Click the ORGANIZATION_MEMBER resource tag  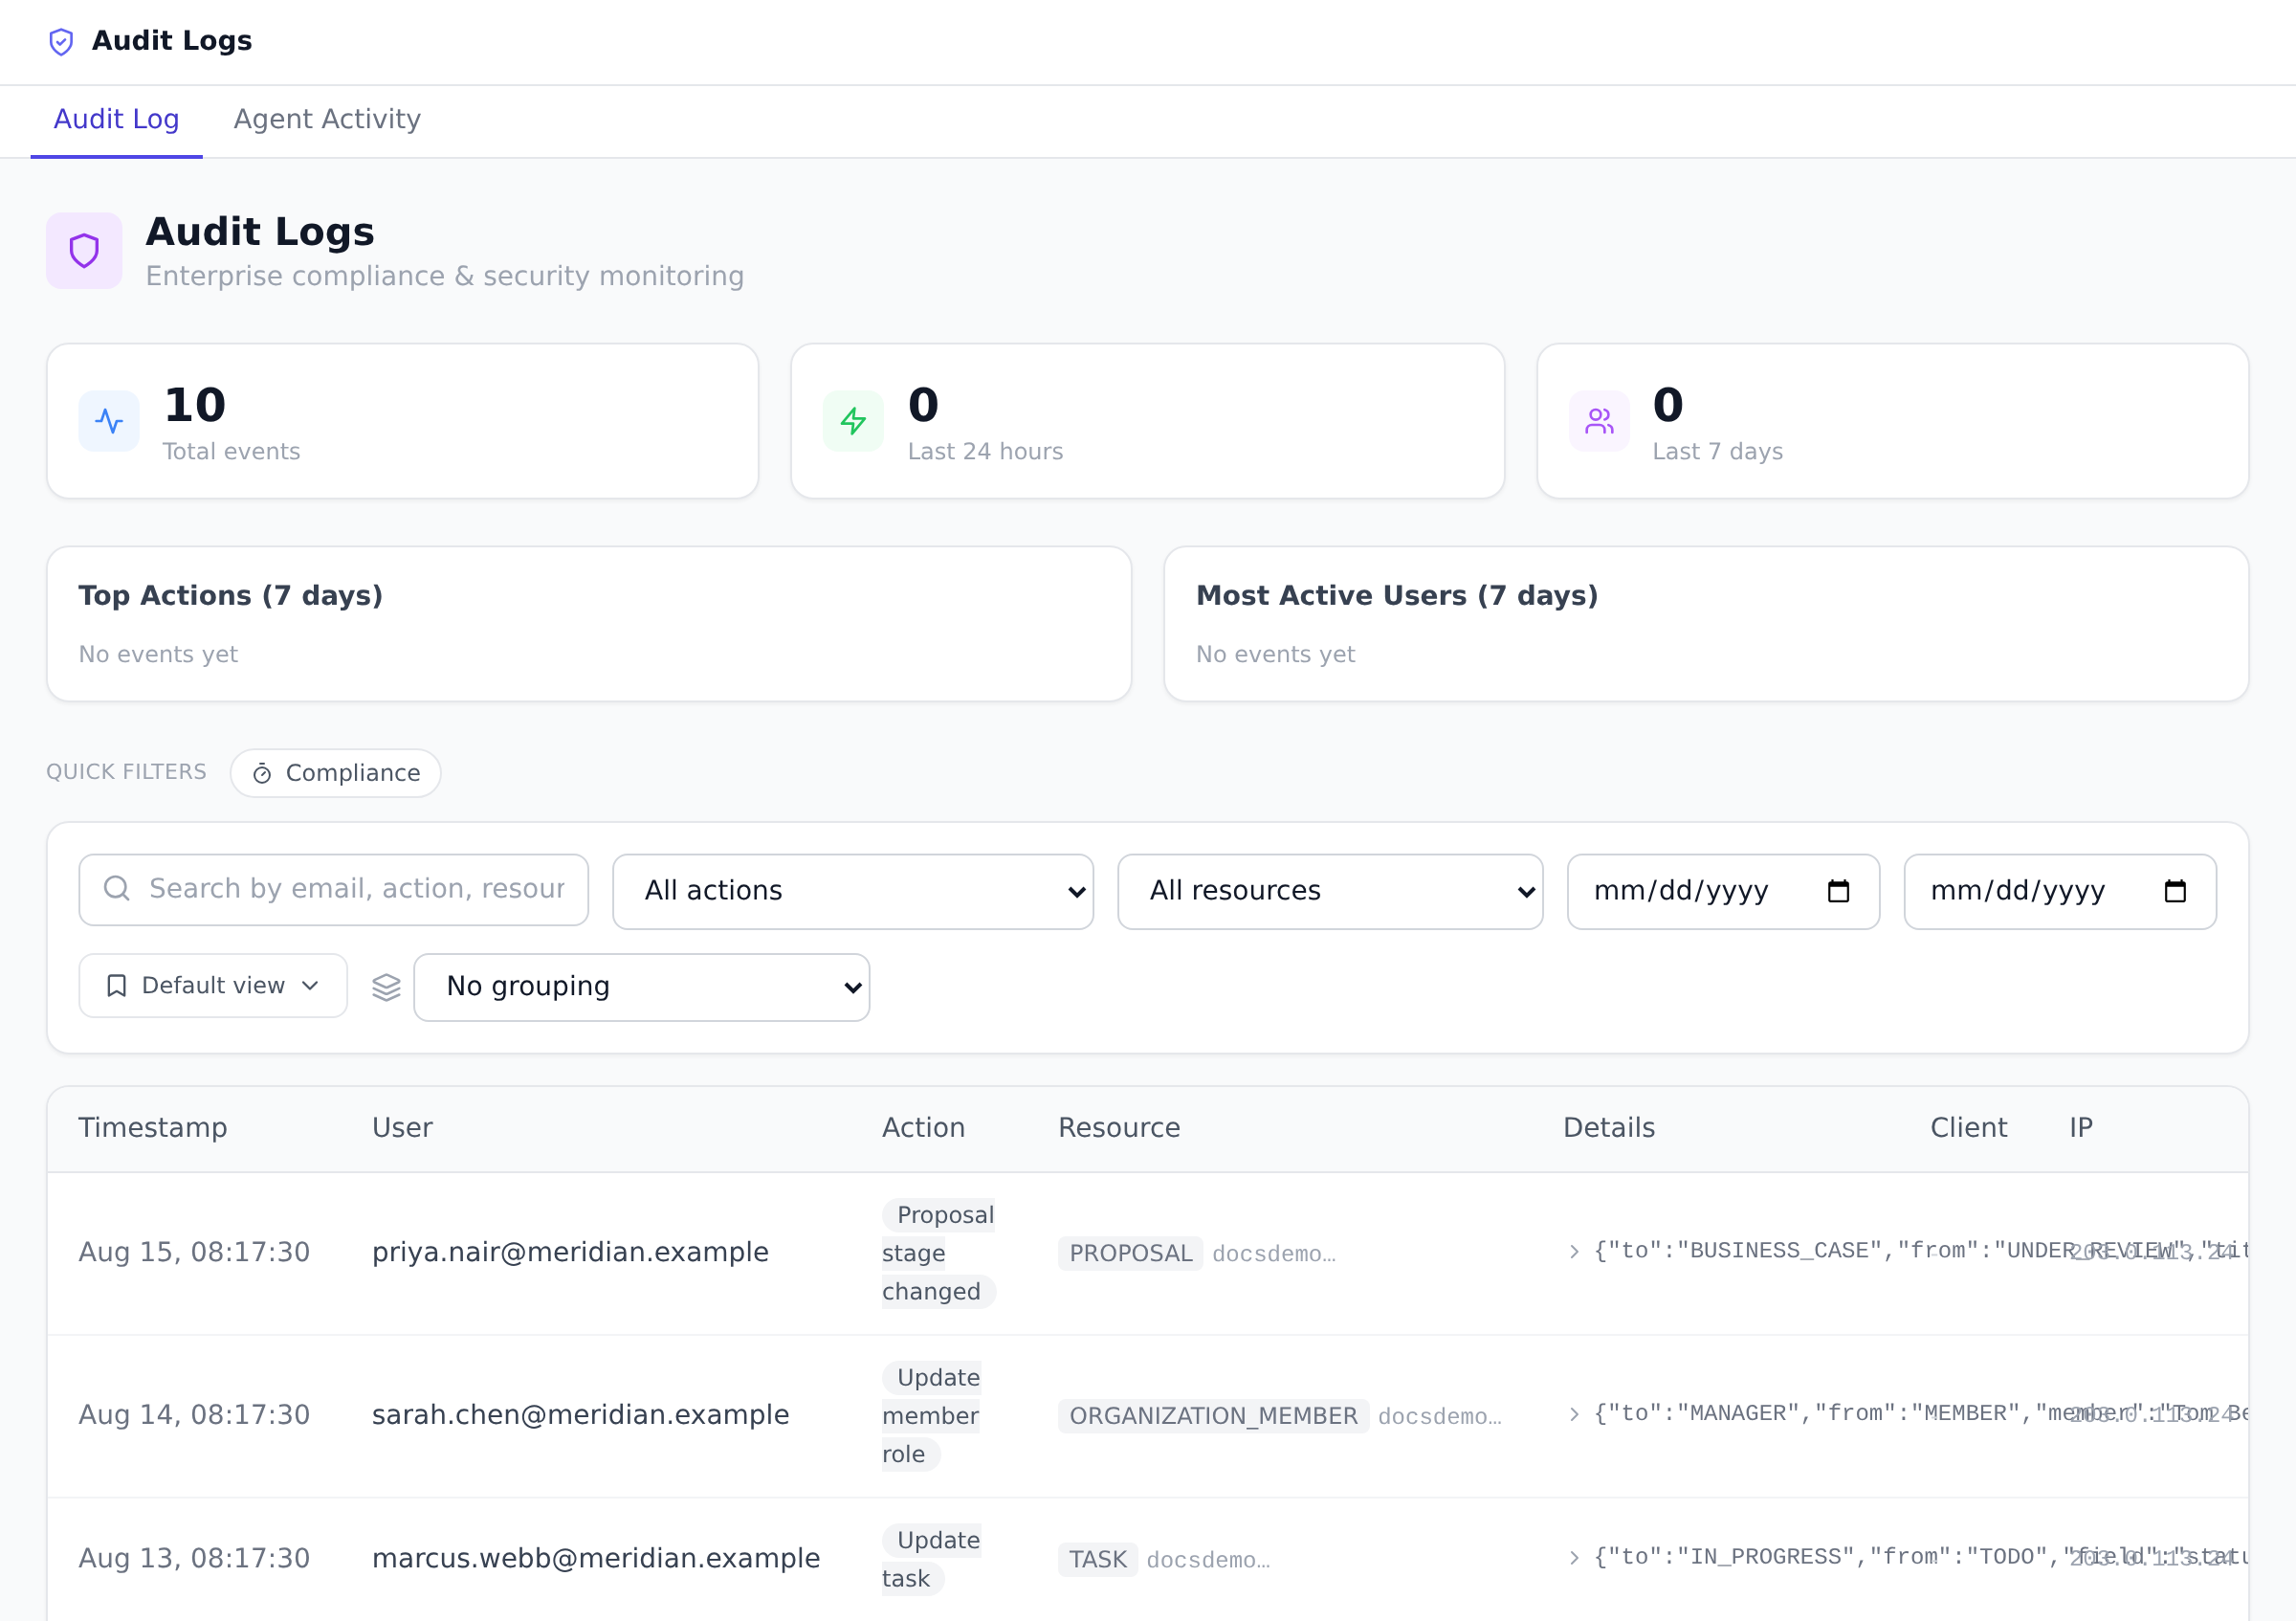1213,1416
